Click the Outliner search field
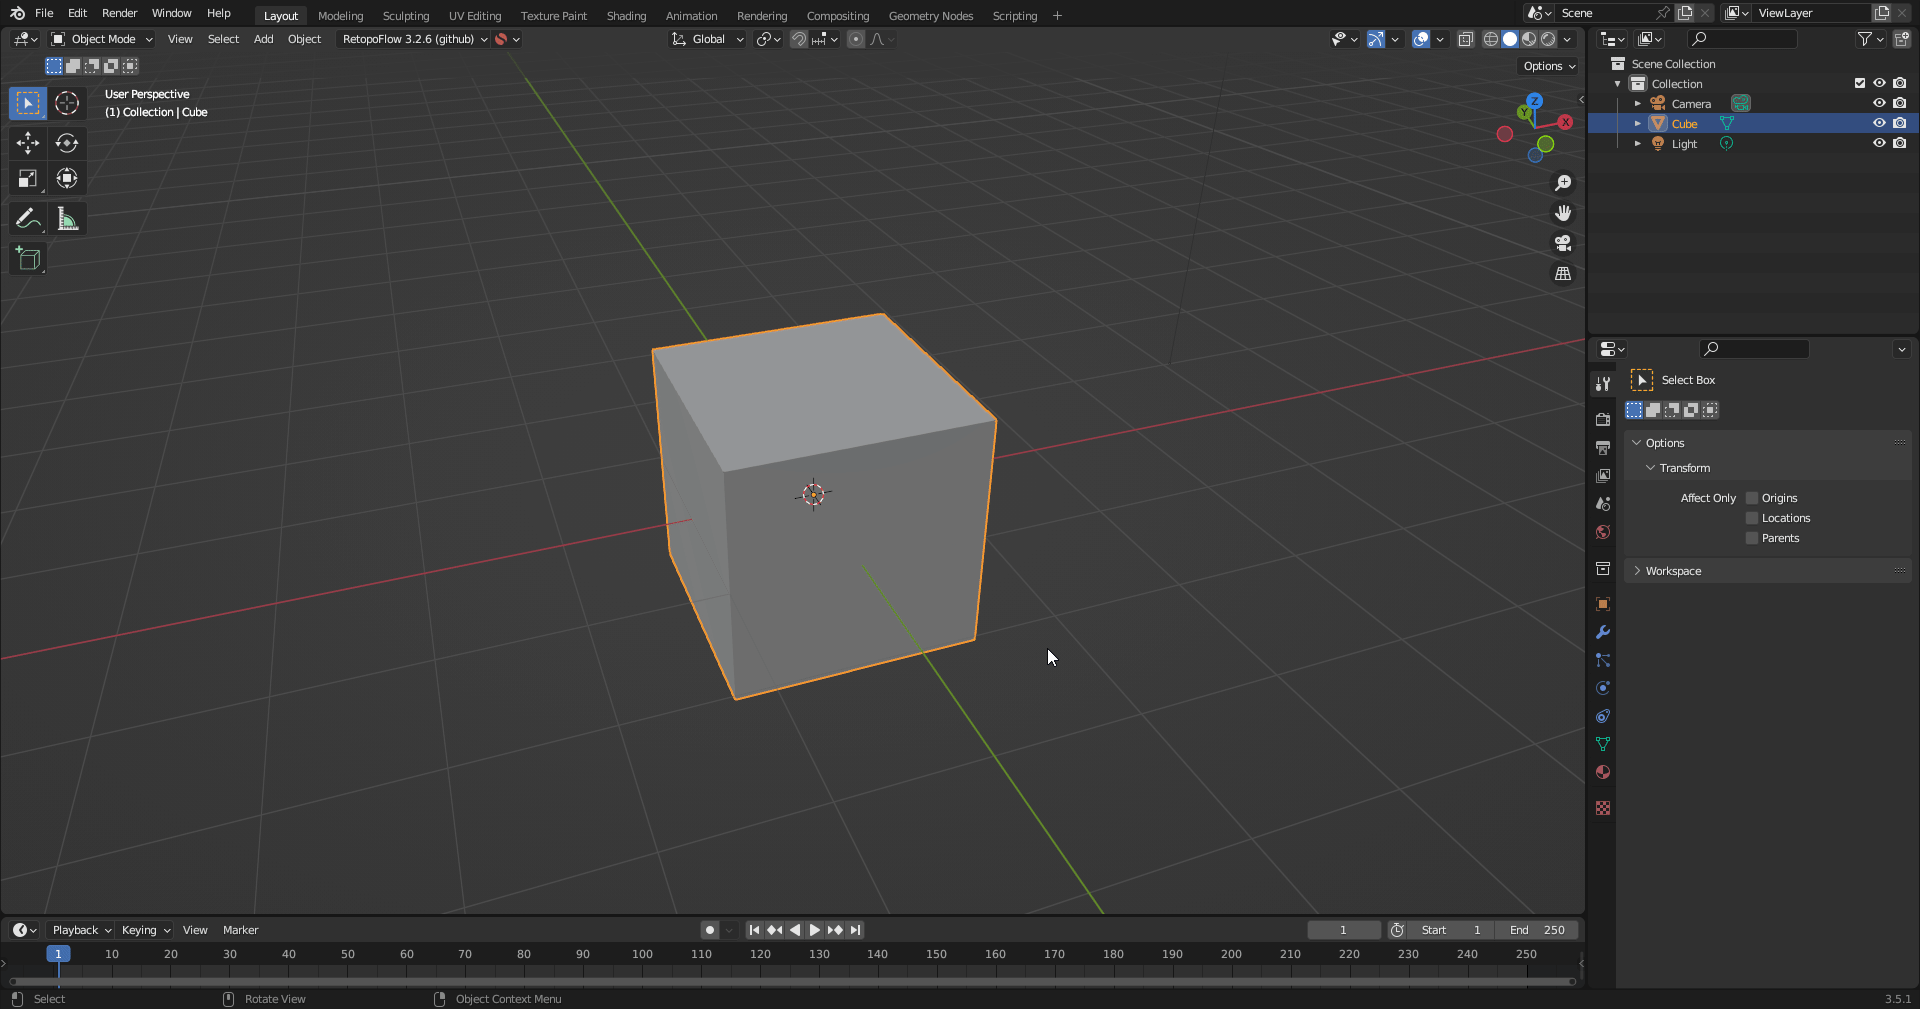1920x1009 pixels. pyautogui.click(x=1740, y=39)
